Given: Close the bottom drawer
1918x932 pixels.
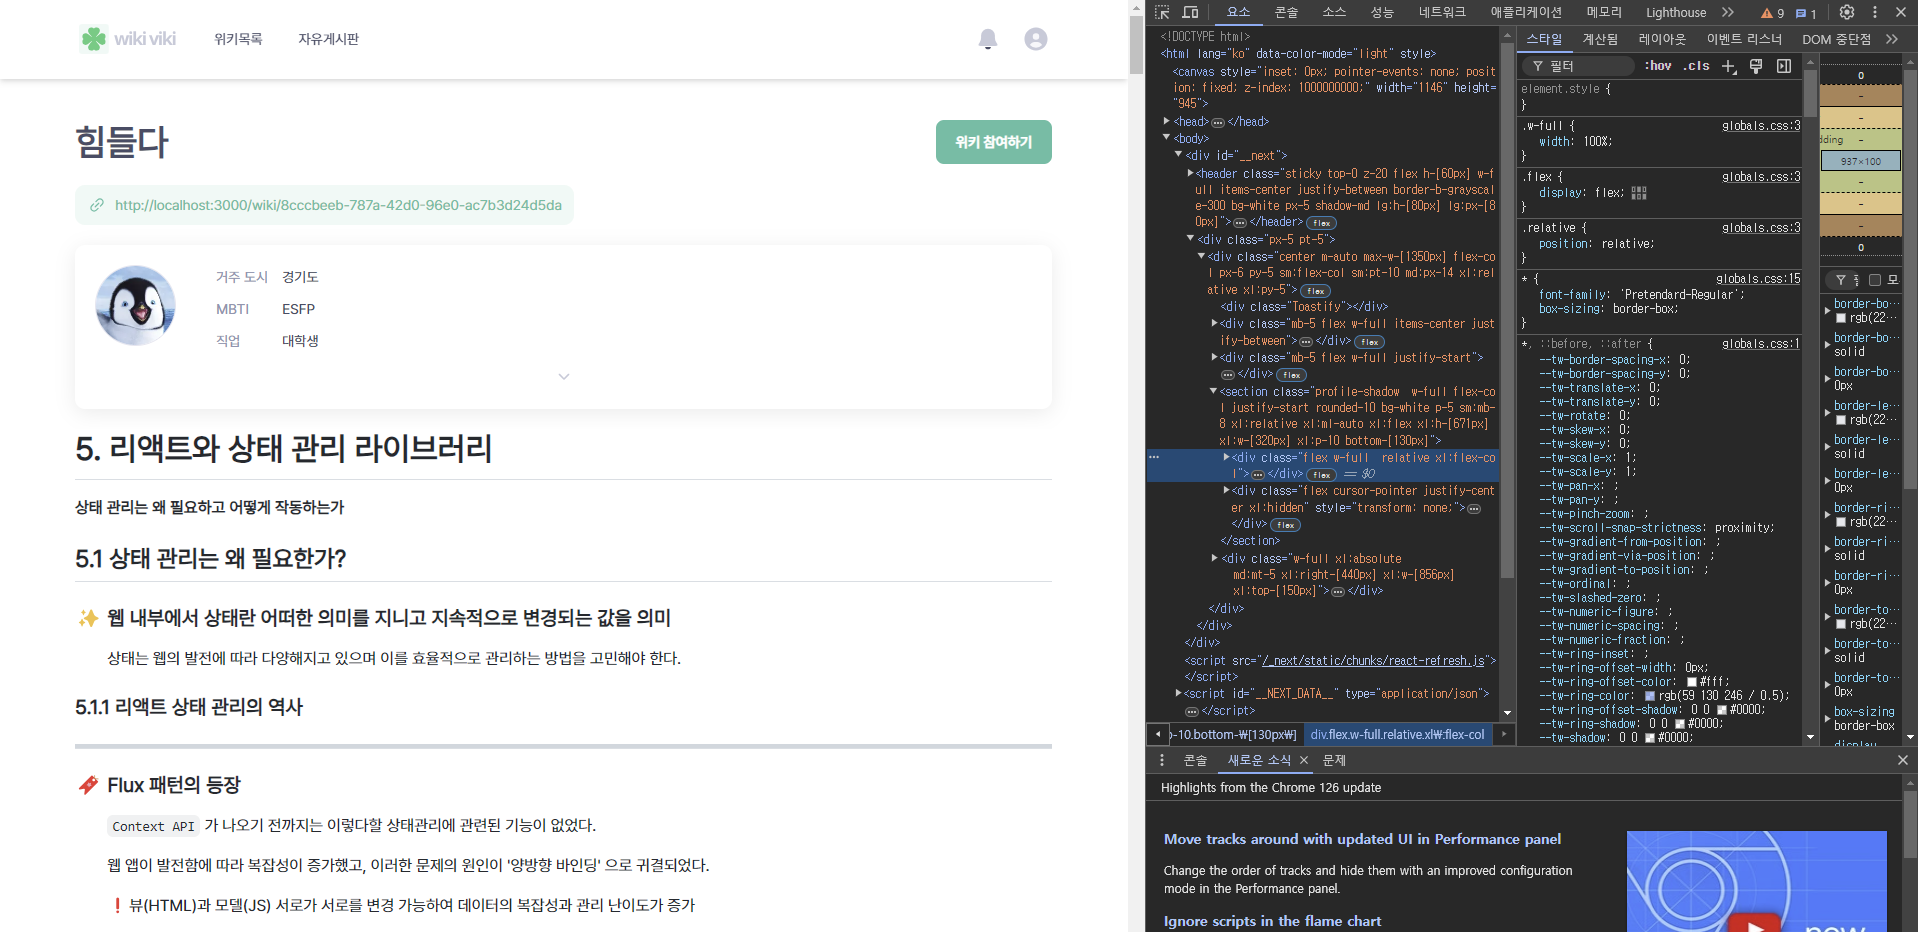Looking at the screenshot, I should click(x=1902, y=760).
